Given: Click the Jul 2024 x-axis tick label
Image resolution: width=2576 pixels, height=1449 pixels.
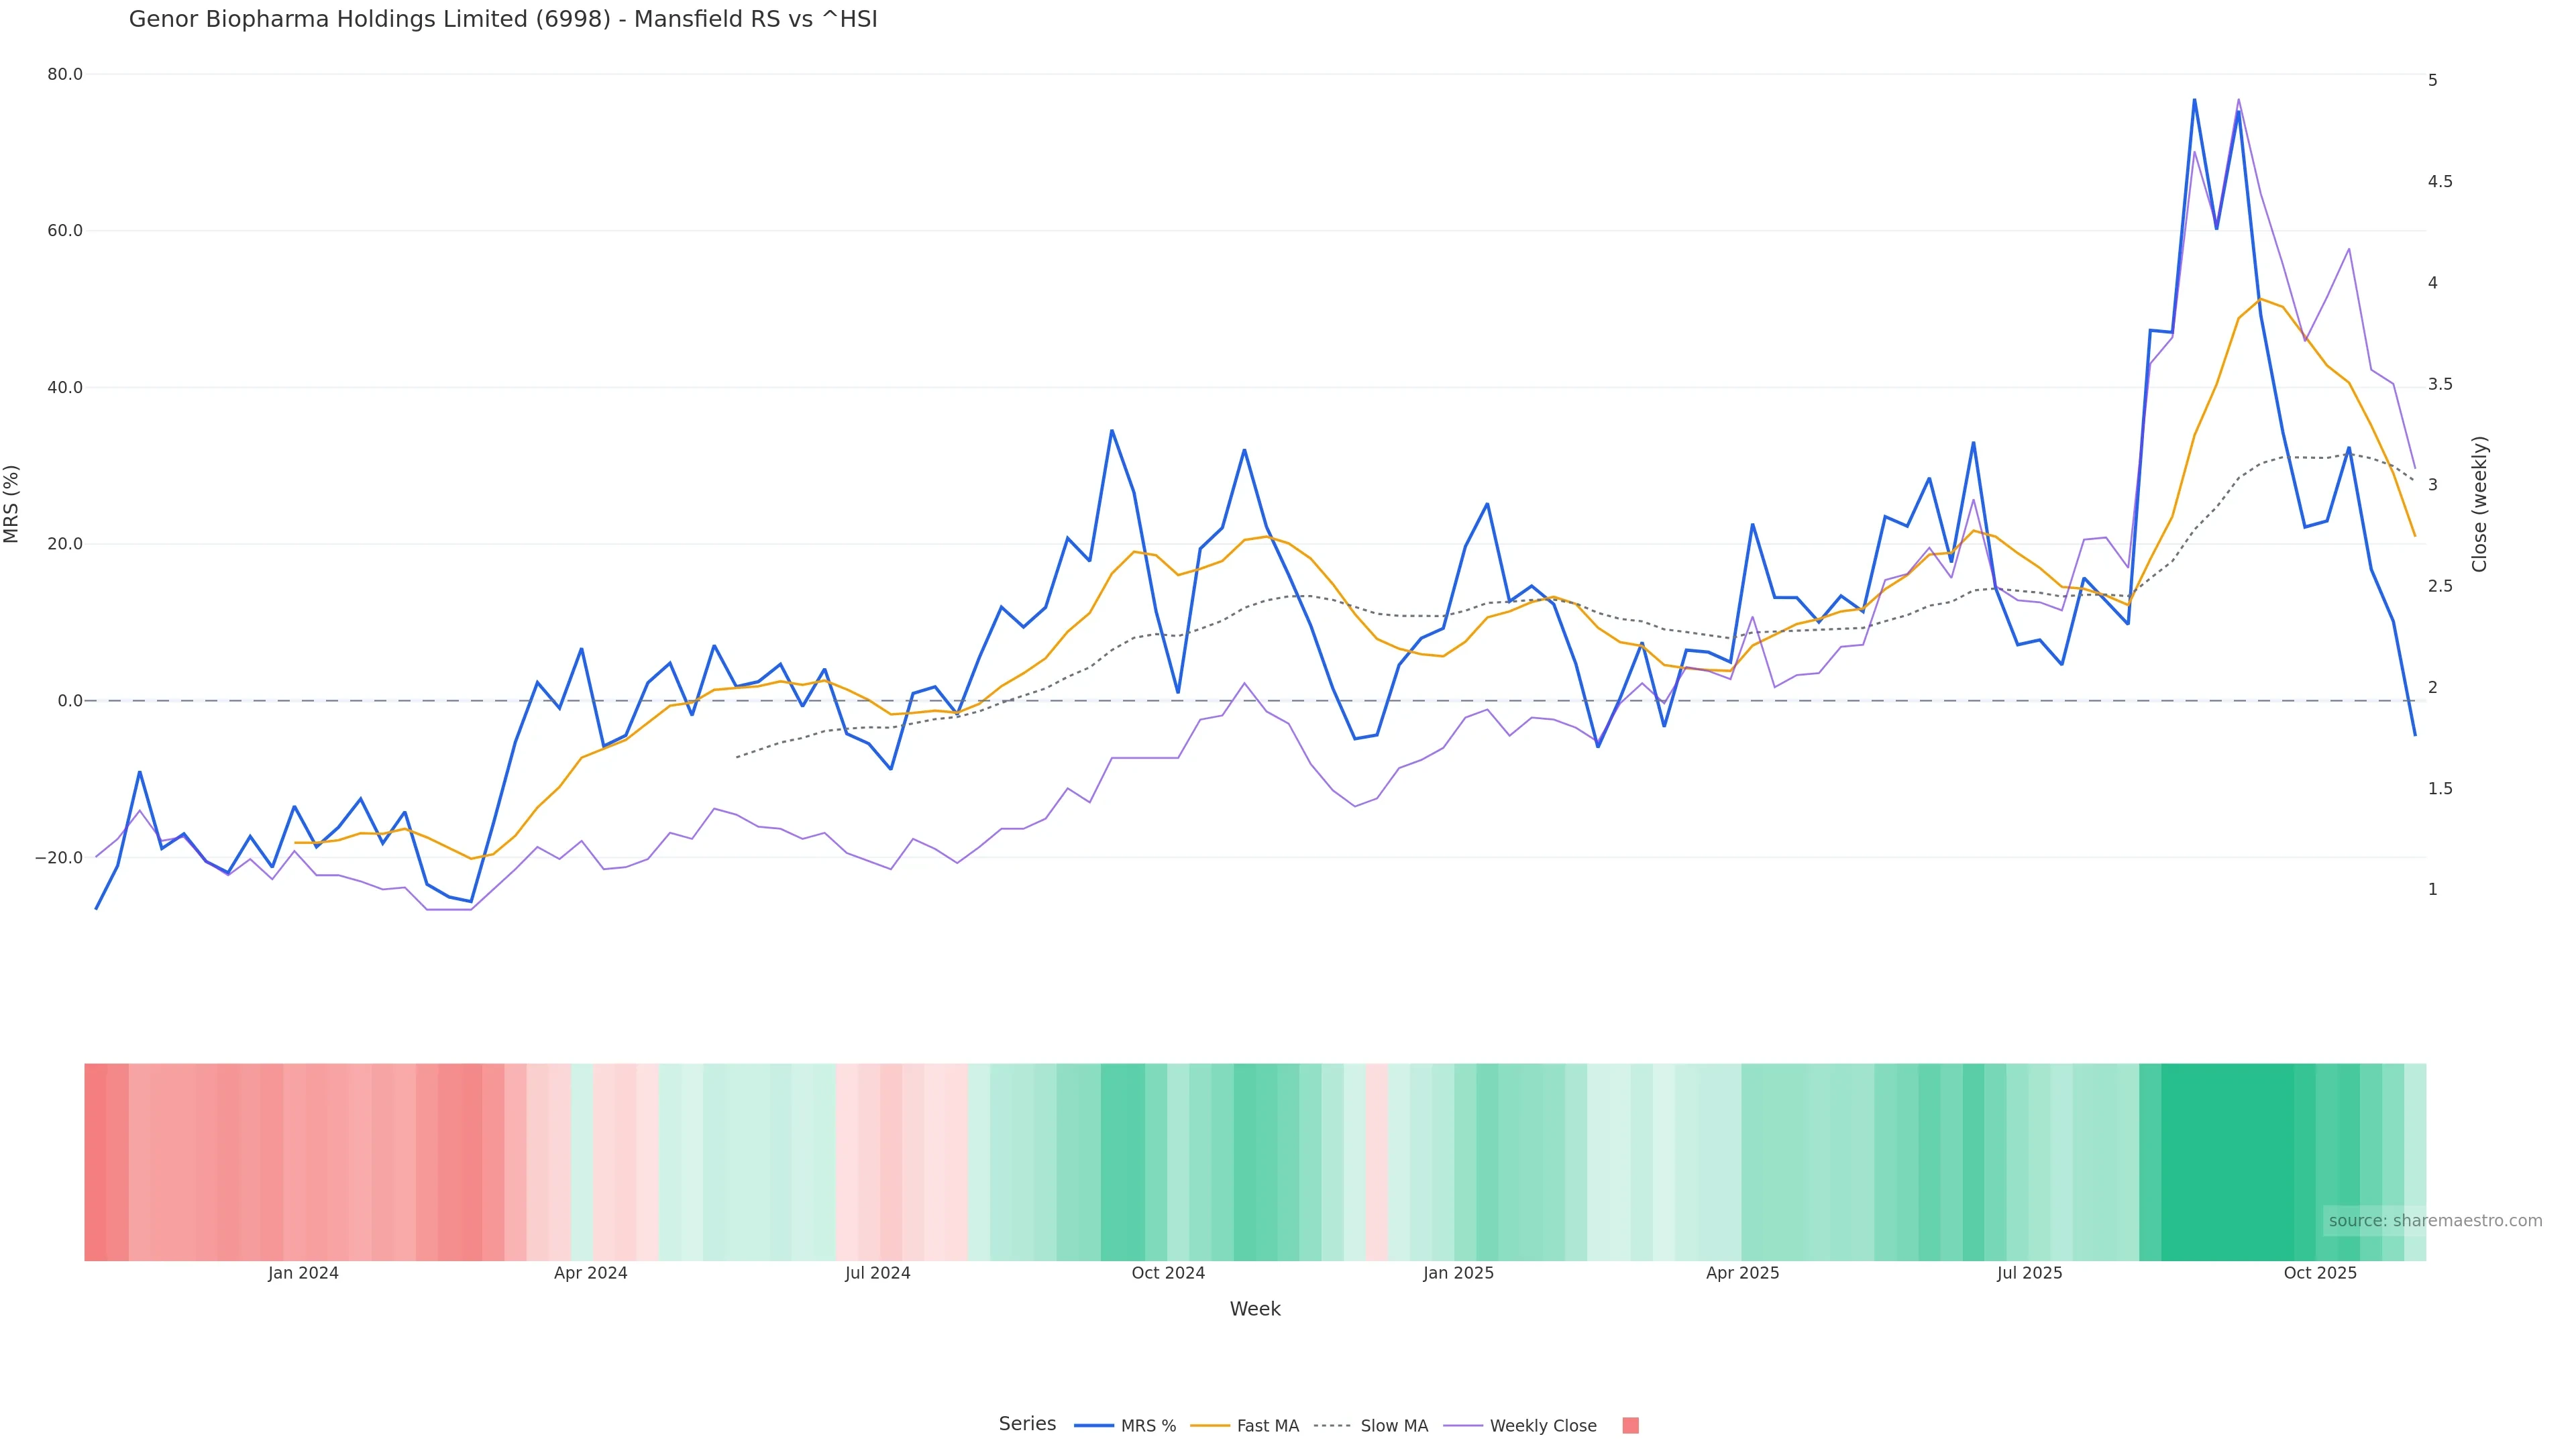Looking at the screenshot, I should click(877, 1274).
